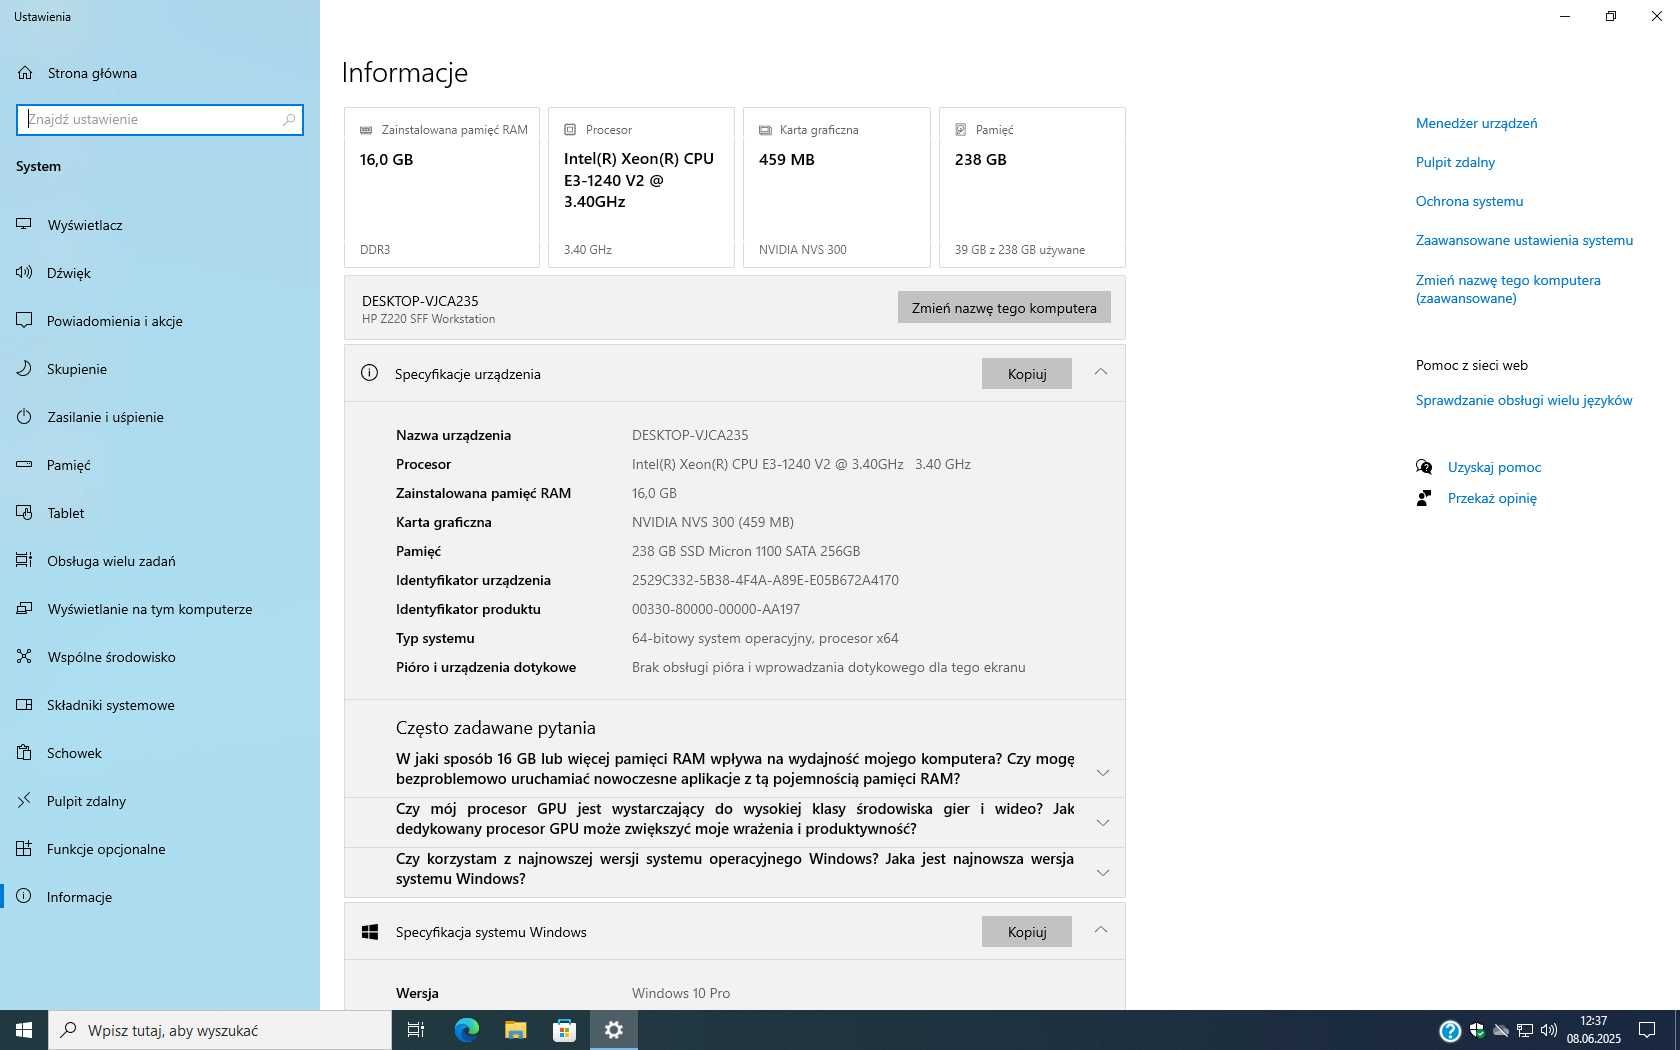Viewport: 1680px width, 1050px height.
Task: Open the notification center icon
Action: tap(1646, 1030)
